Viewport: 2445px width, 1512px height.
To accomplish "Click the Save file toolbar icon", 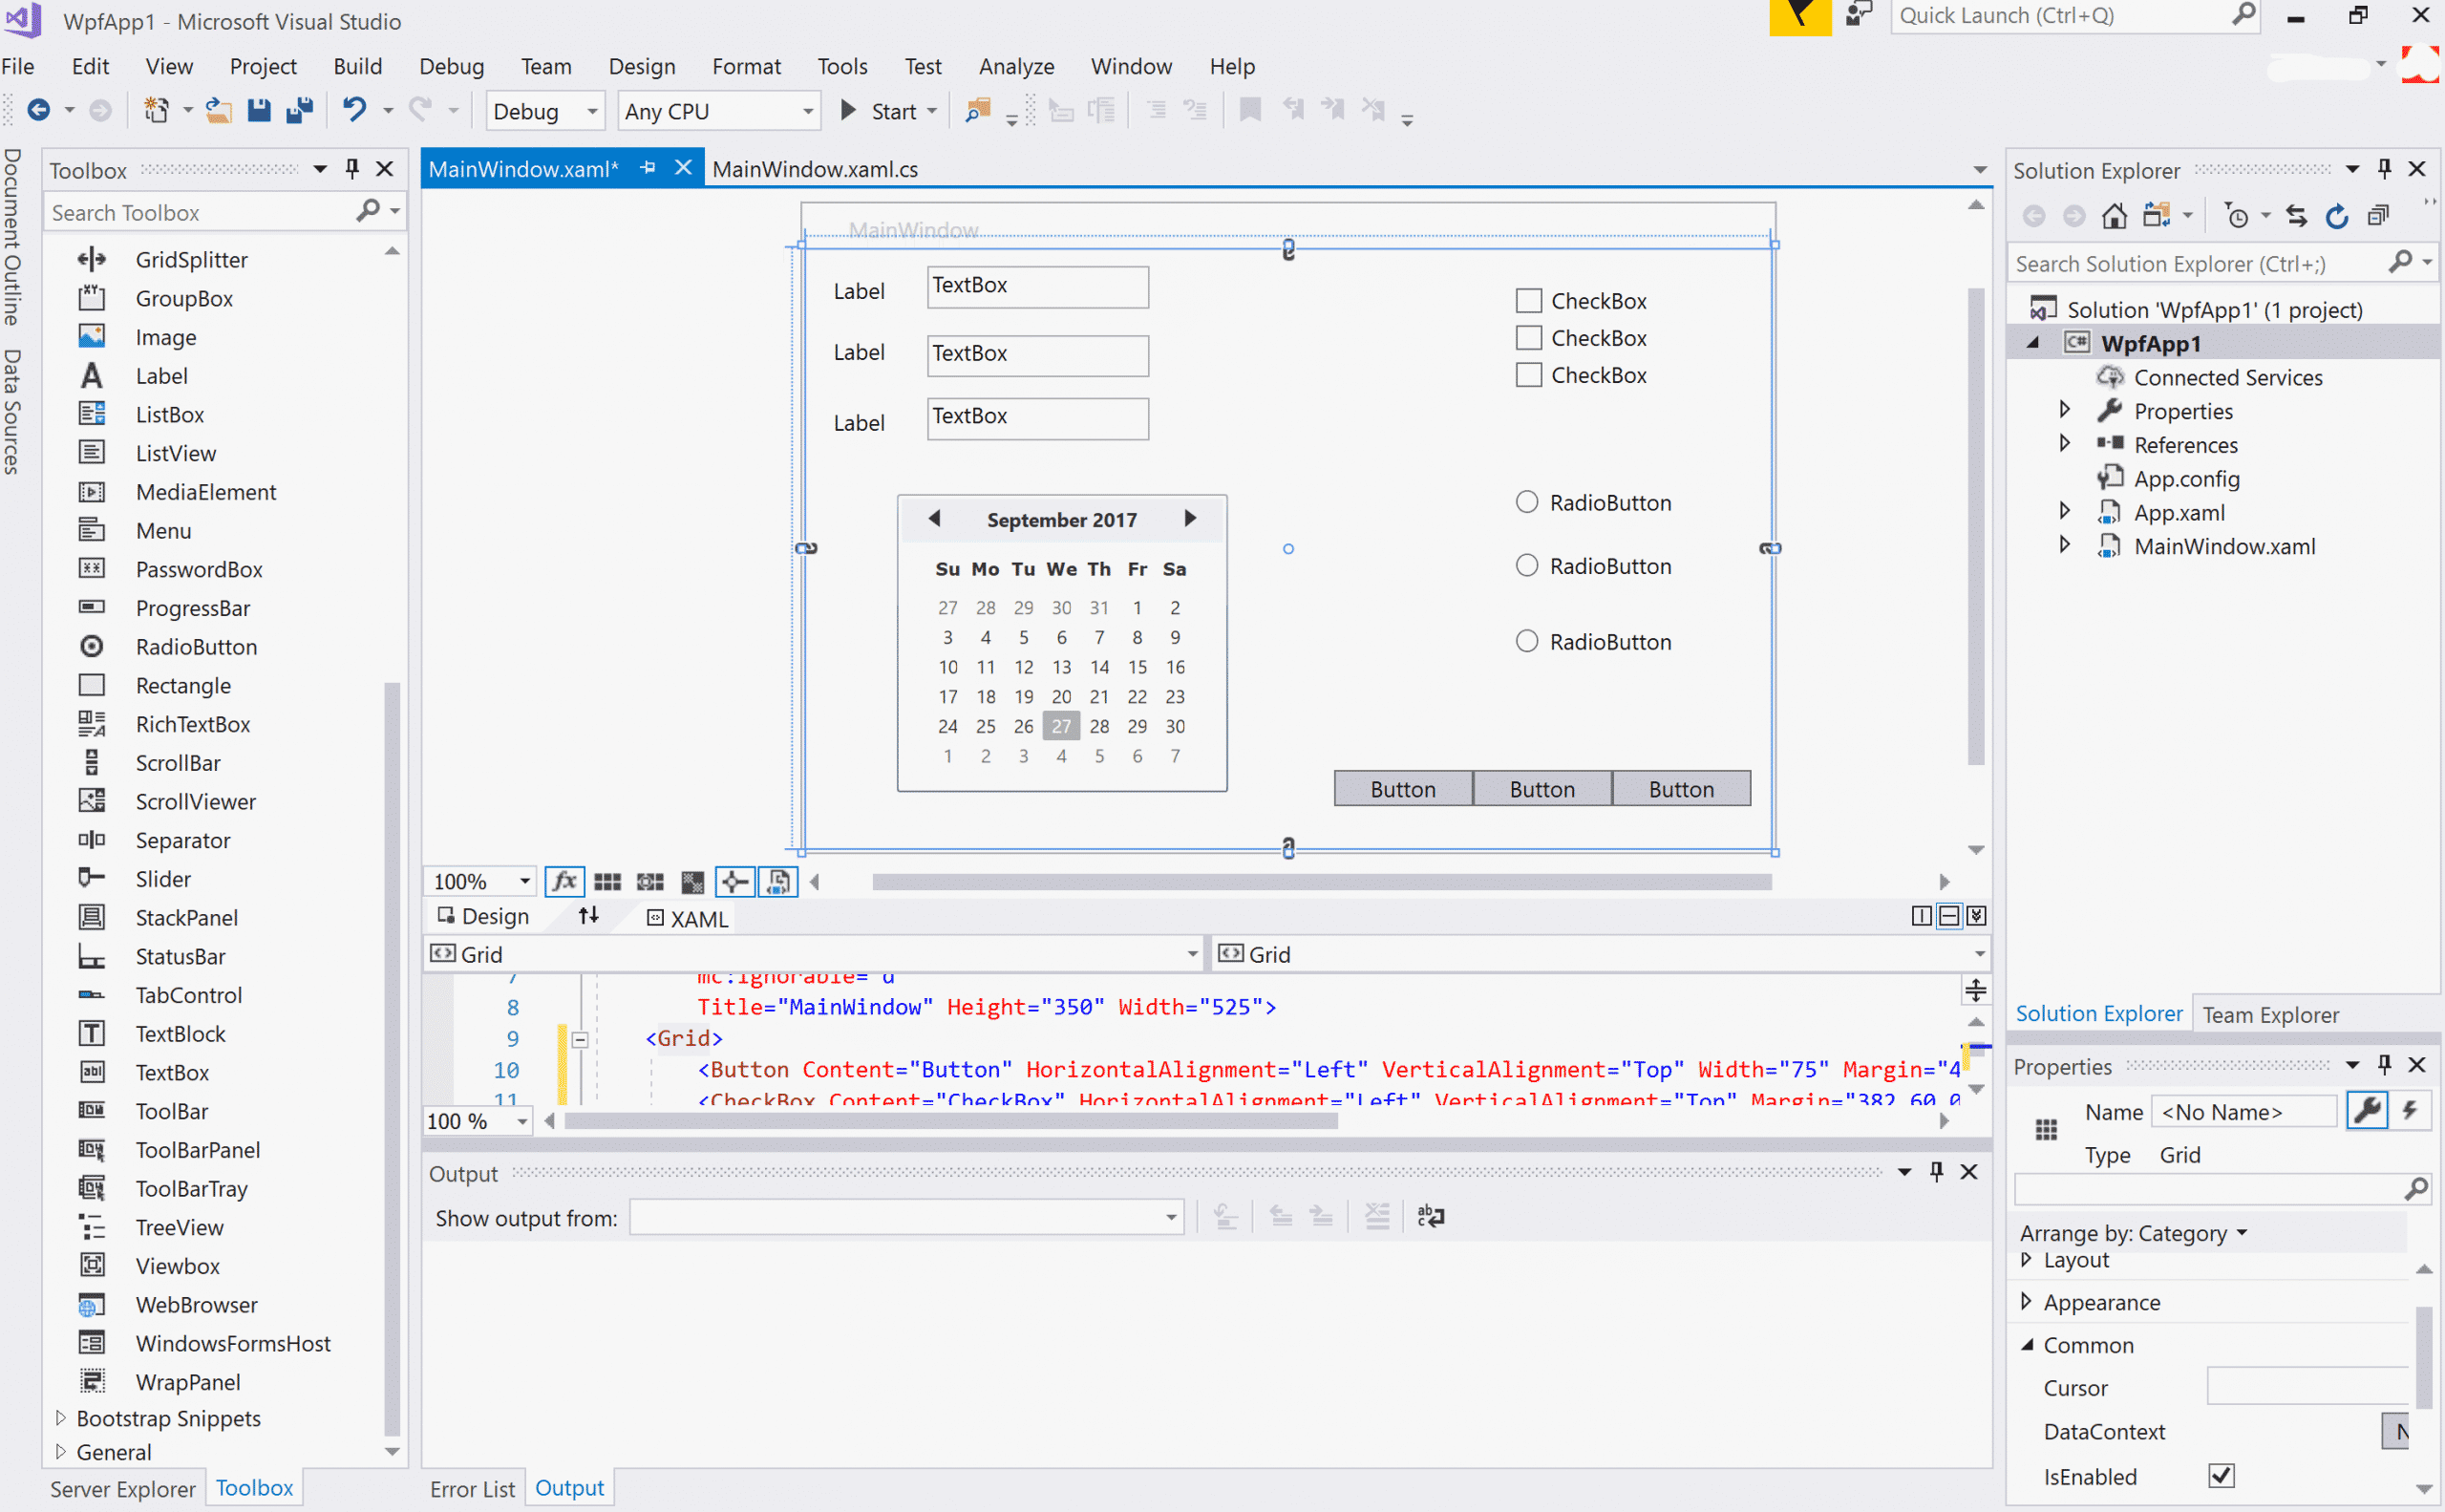I will click(x=259, y=110).
